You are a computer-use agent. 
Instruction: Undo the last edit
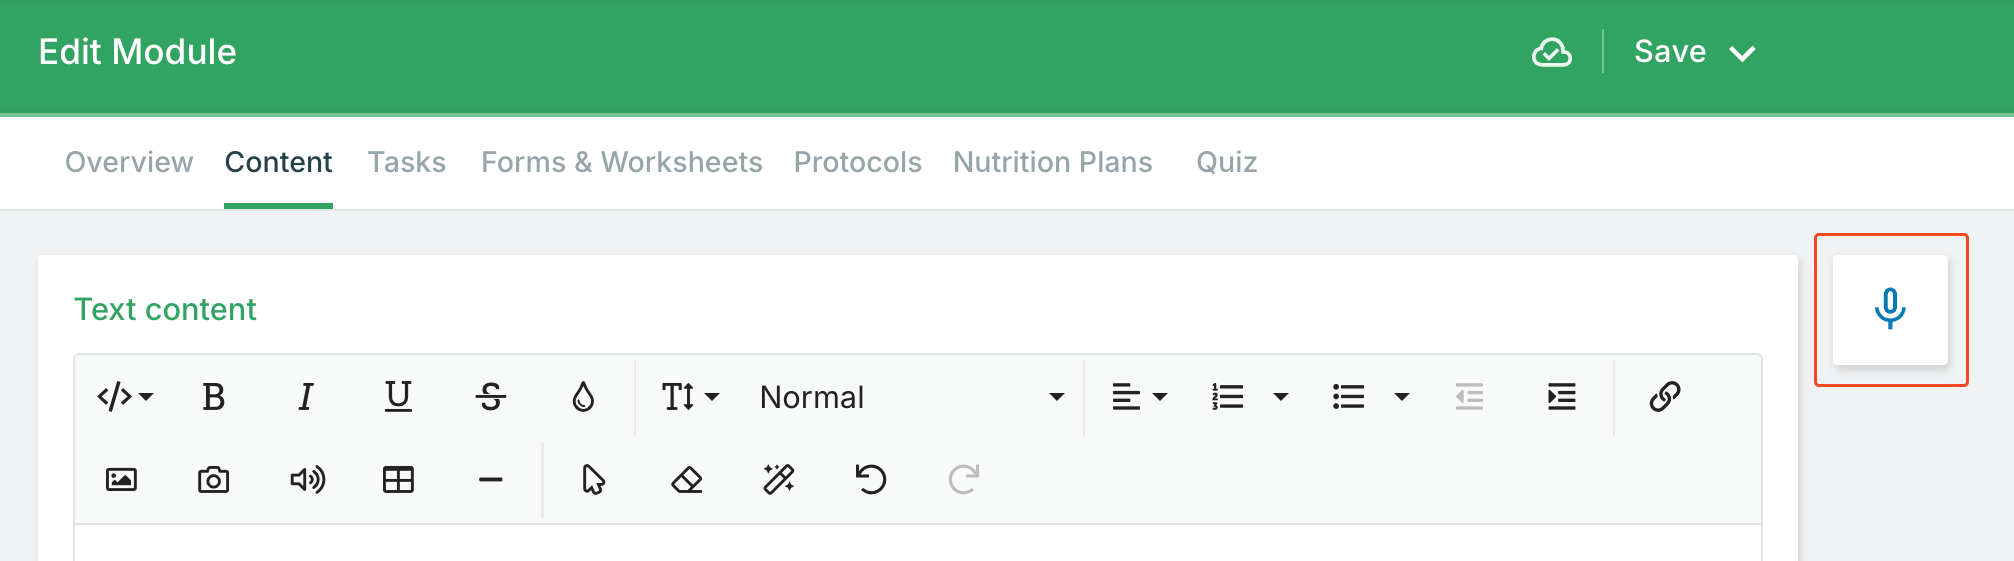[x=870, y=480]
